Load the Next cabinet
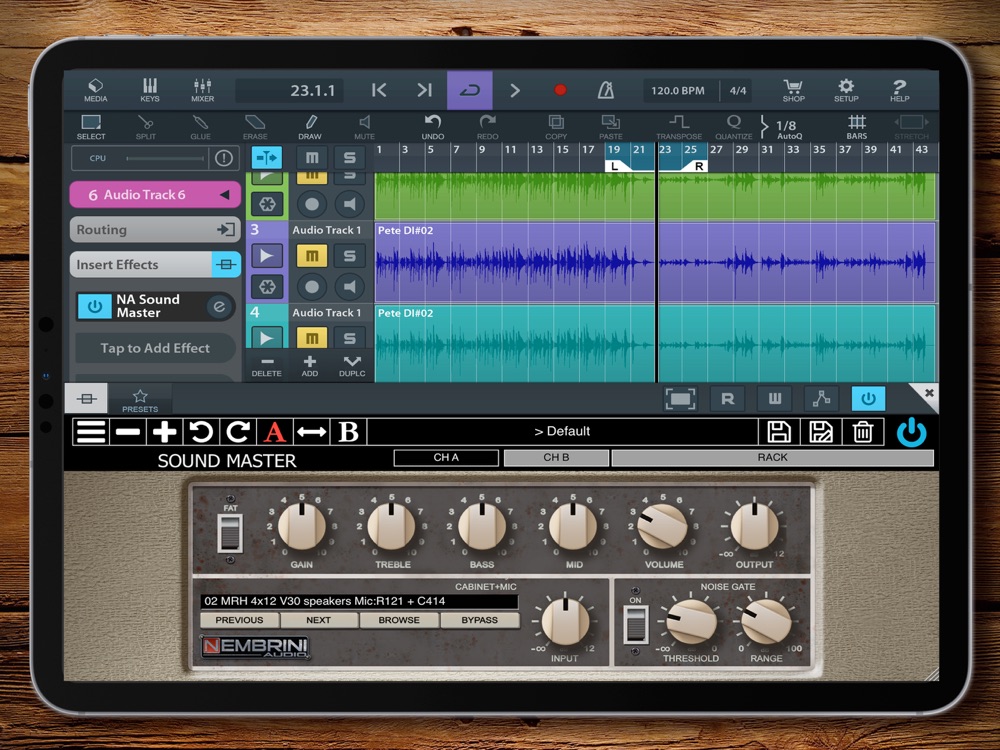The image size is (1000, 750). [318, 620]
